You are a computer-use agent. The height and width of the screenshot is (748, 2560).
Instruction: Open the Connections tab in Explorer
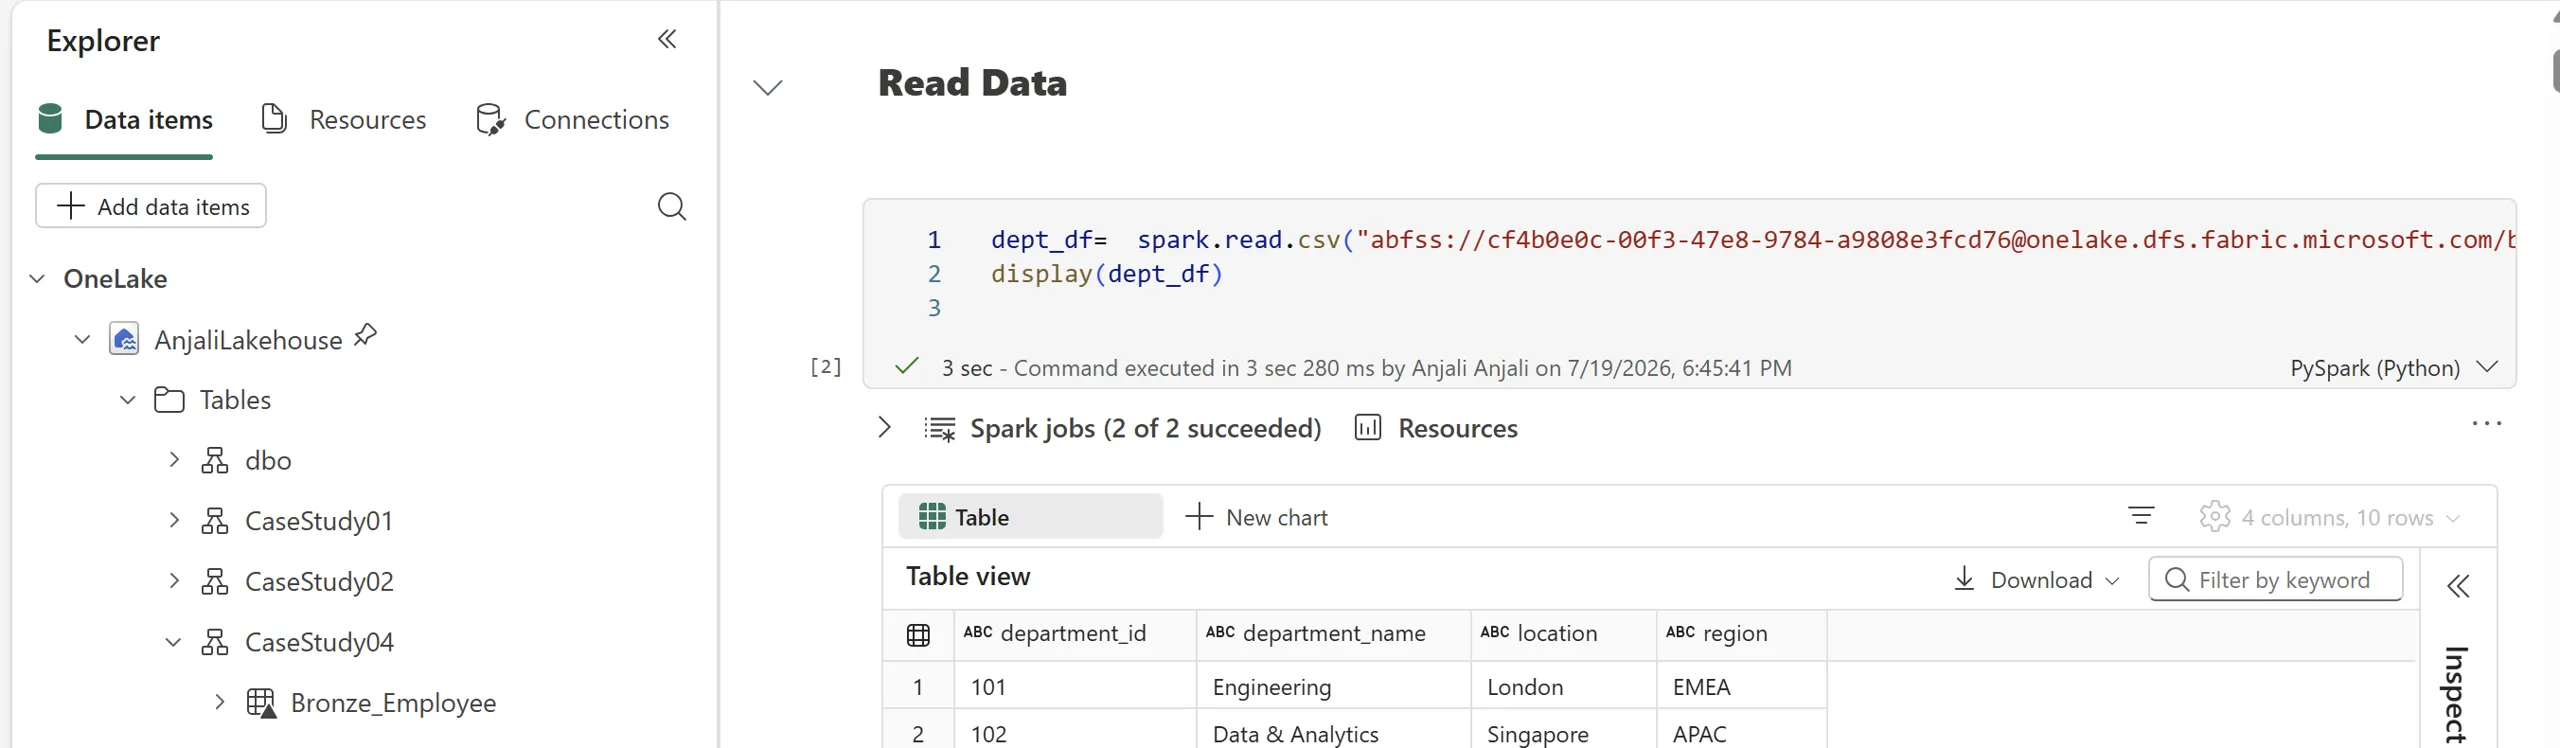pyautogui.click(x=572, y=120)
